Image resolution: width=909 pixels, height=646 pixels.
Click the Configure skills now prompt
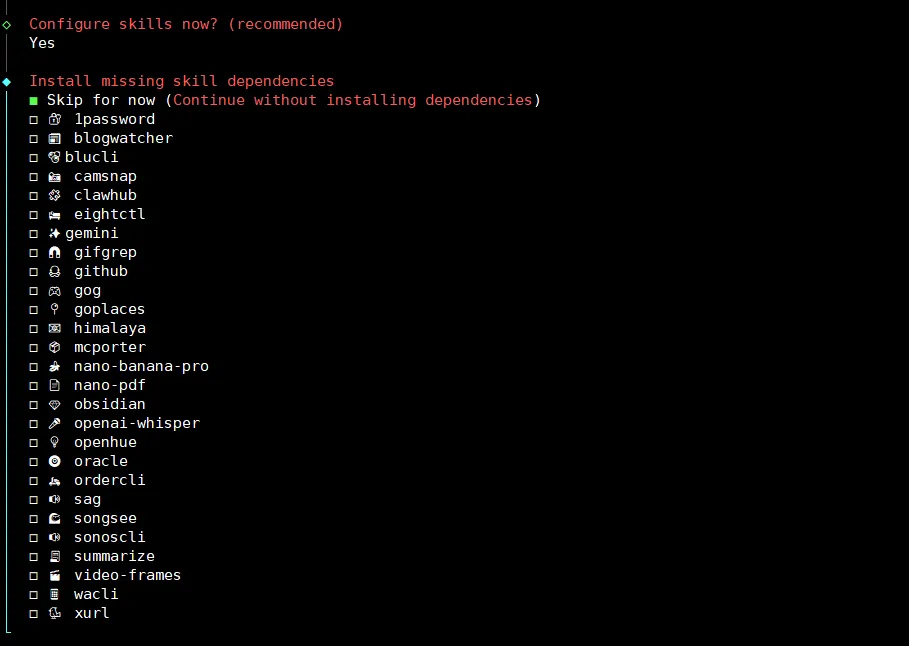pos(185,24)
